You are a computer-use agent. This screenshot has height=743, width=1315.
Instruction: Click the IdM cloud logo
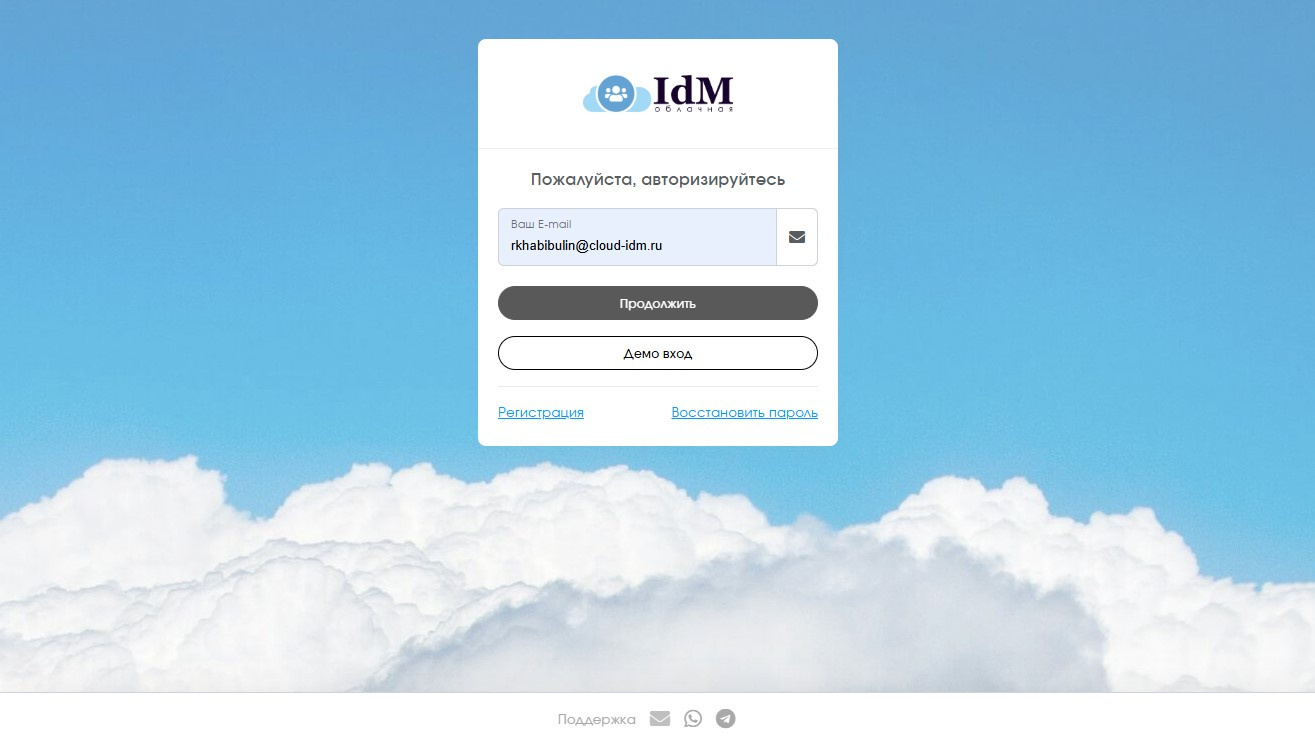point(658,94)
